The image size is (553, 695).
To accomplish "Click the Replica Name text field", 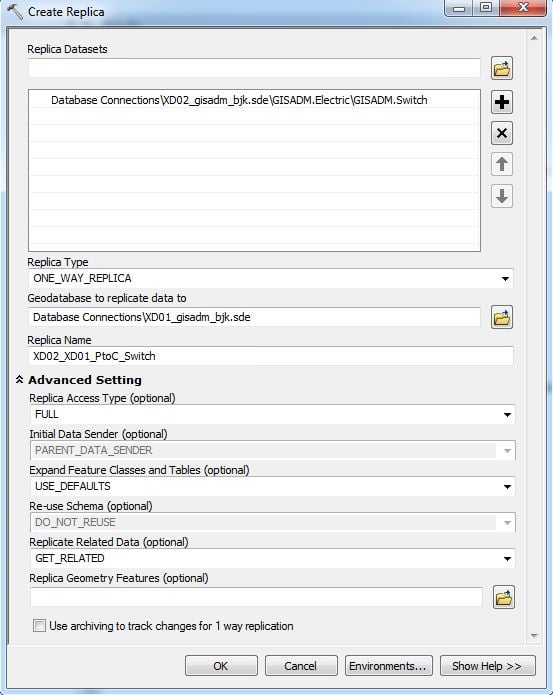I will coord(271,356).
